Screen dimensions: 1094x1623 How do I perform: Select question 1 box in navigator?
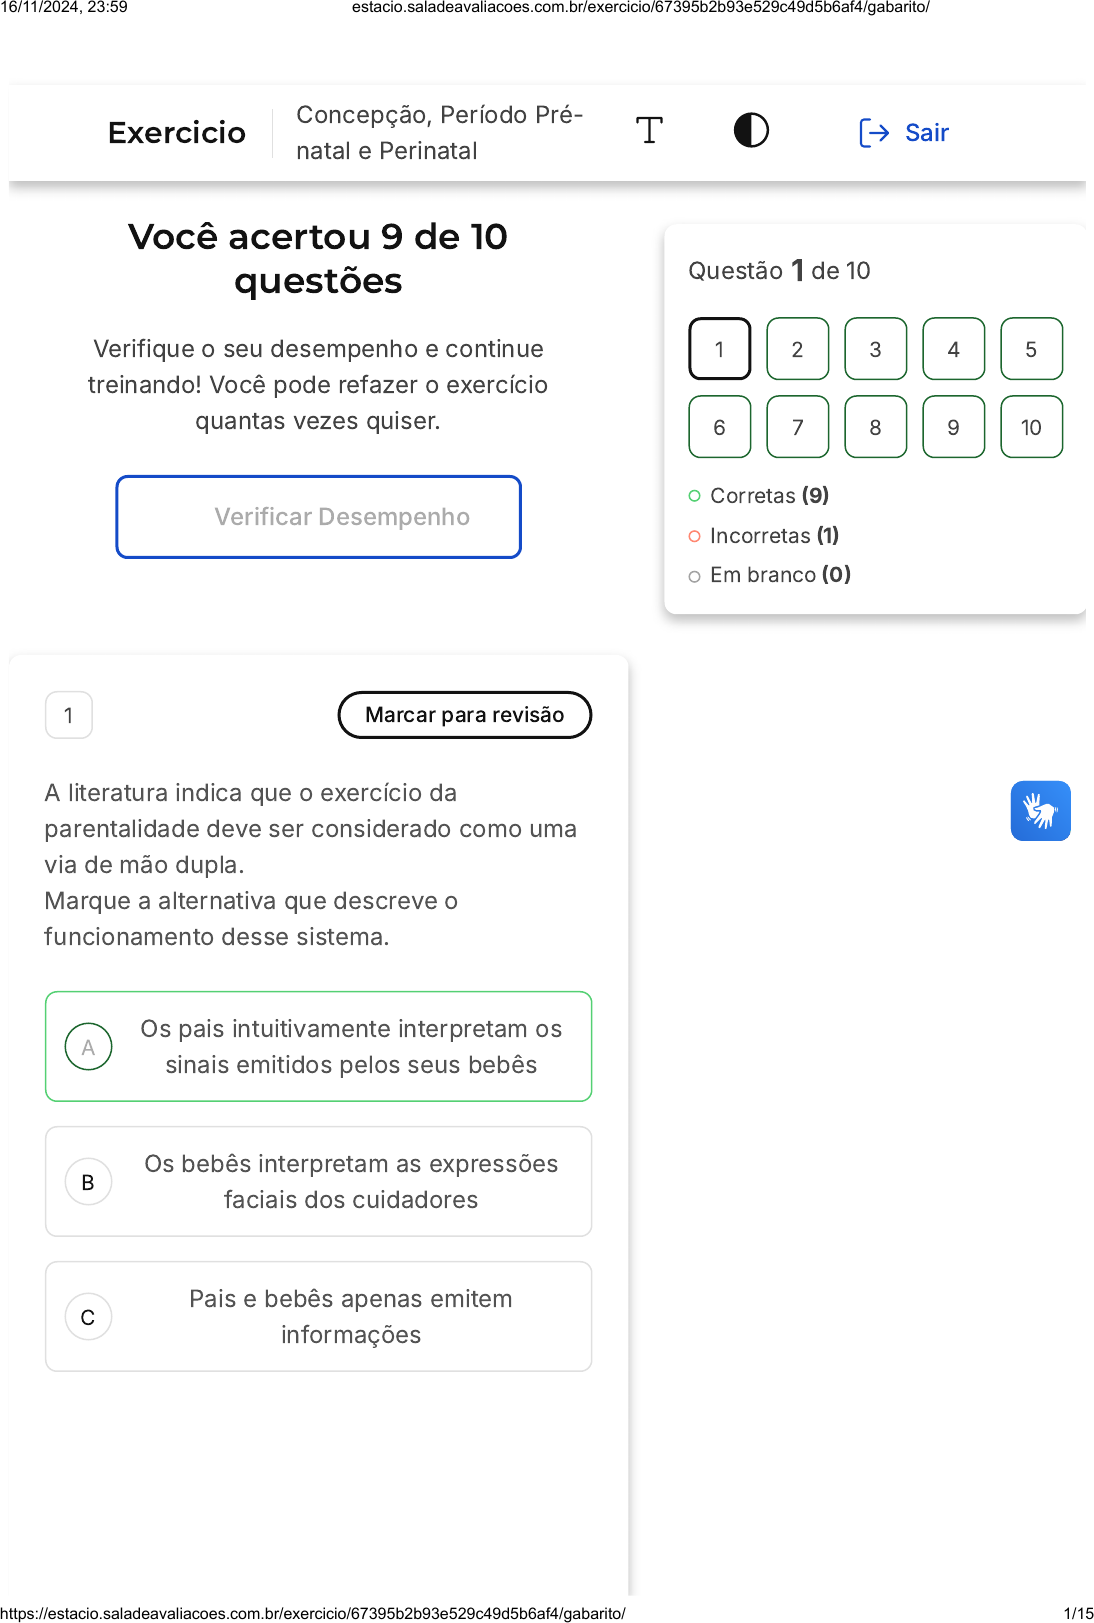tap(719, 349)
